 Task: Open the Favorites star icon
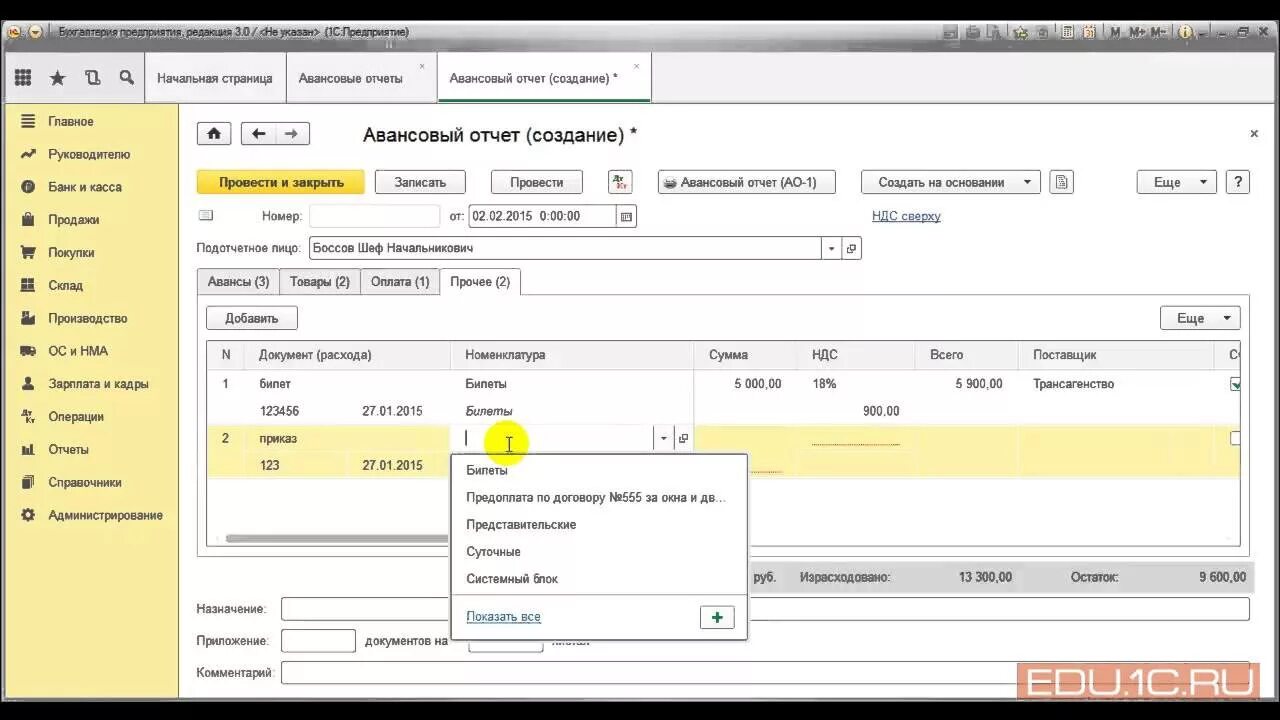tap(58, 78)
